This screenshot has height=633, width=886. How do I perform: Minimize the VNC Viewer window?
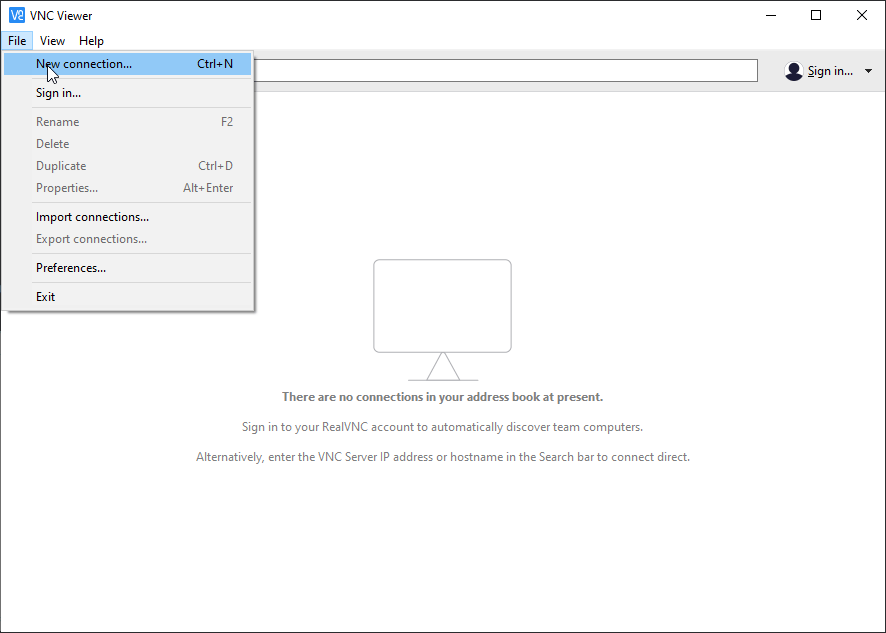pyautogui.click(x=771, y=15)
